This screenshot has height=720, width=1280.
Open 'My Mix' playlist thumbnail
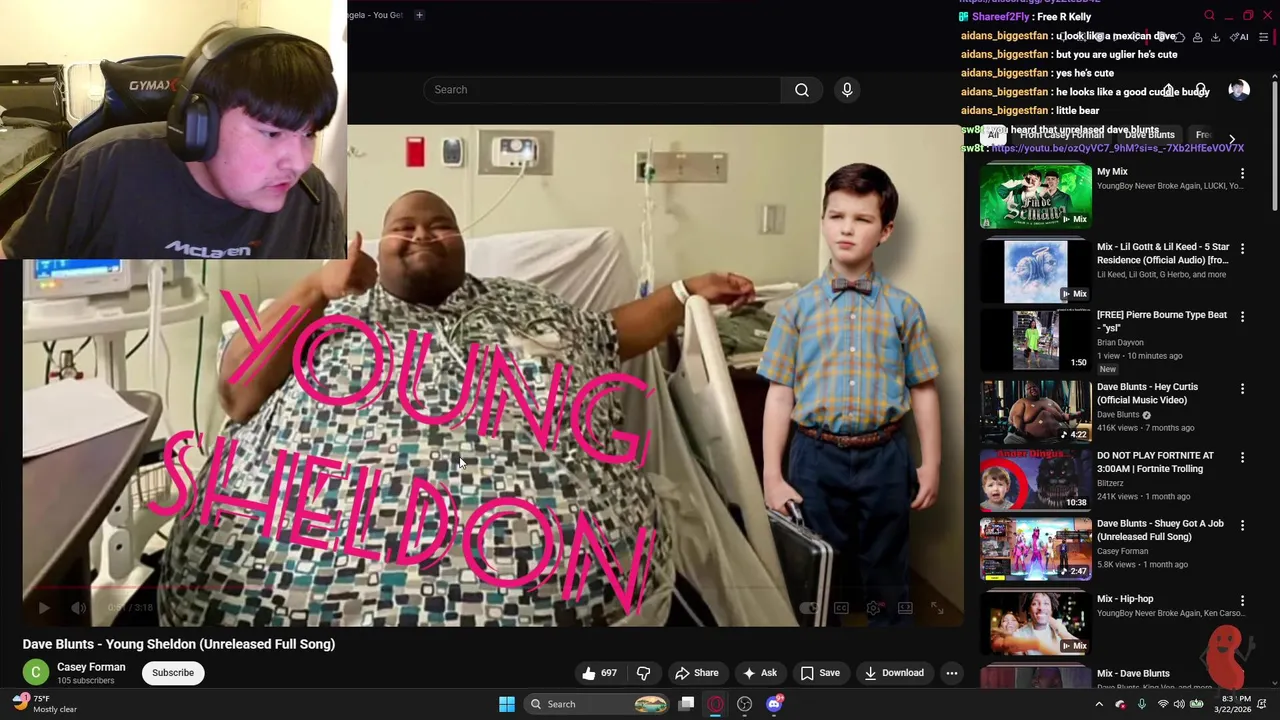pos(1036,195)
